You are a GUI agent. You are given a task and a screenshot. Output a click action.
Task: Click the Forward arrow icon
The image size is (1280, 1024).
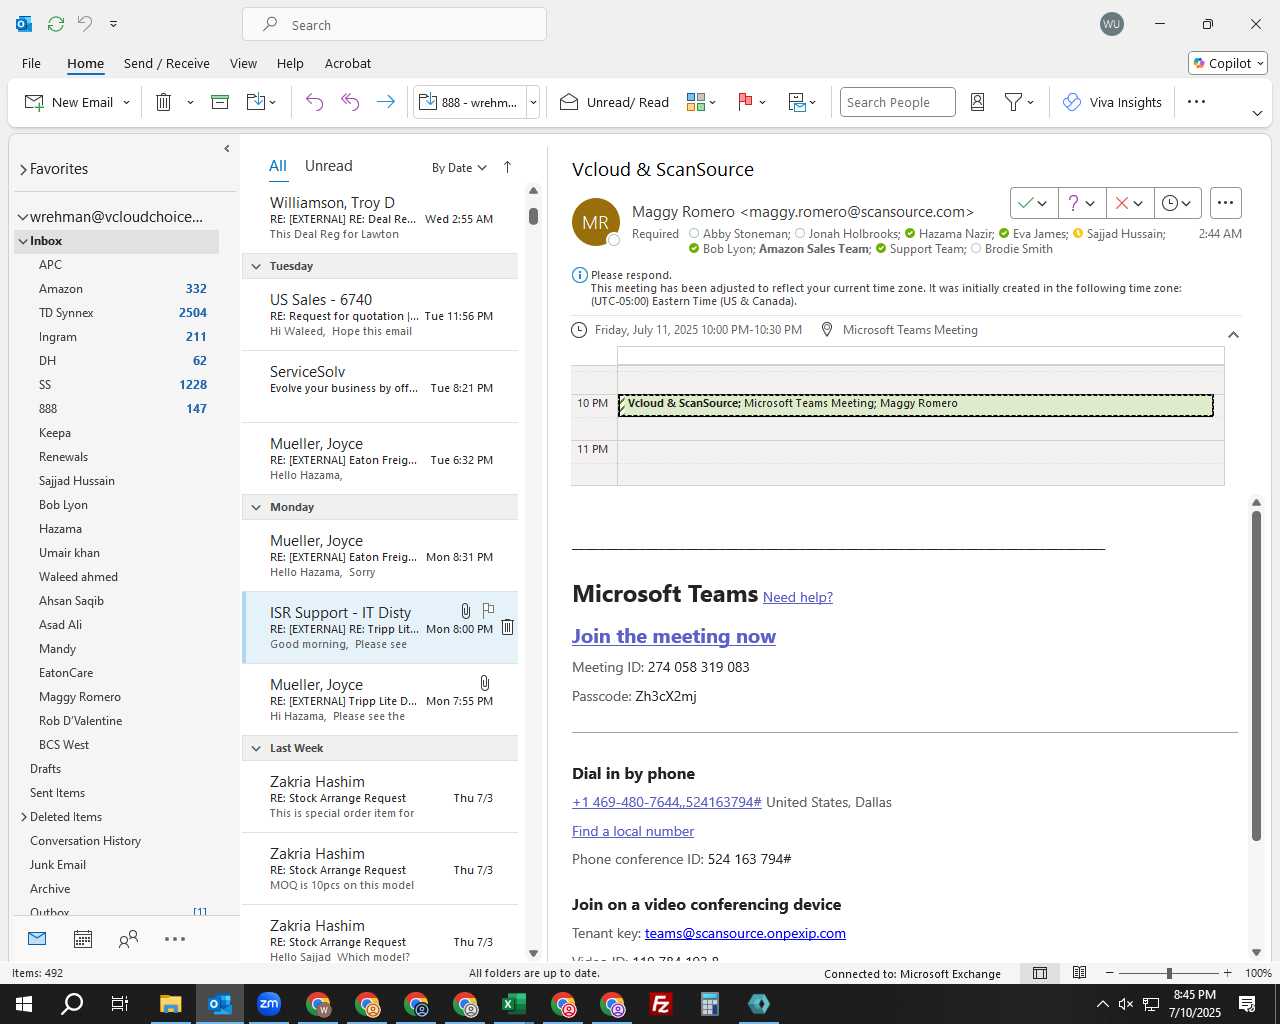(x=385, y=102)
